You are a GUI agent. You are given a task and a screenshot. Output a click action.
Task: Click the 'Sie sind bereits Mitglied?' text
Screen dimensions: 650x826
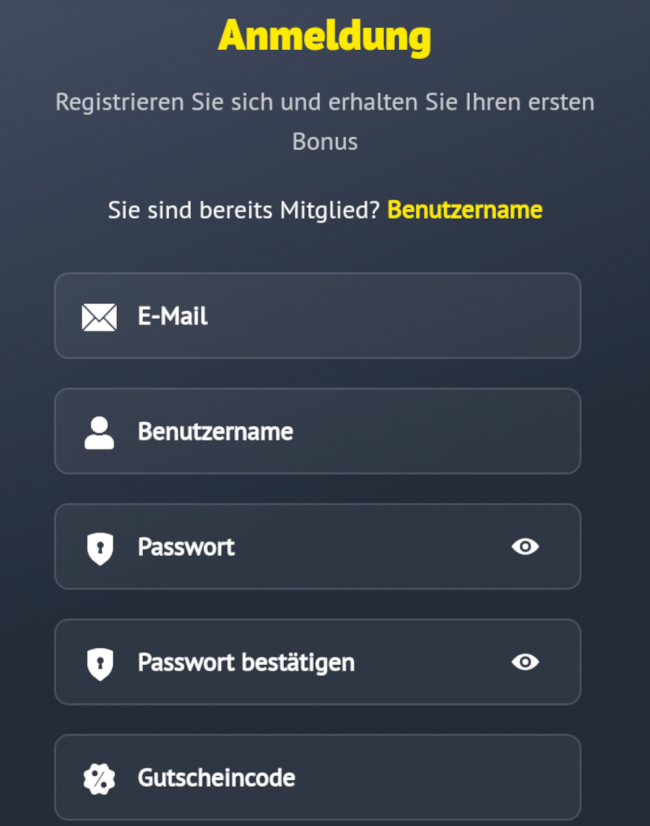tap(243, 210)
